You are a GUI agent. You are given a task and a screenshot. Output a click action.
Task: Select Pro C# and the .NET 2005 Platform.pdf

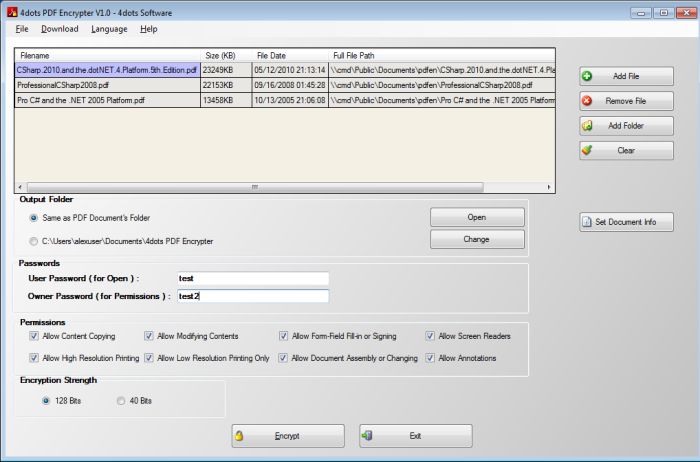click(x=107, y=100)
